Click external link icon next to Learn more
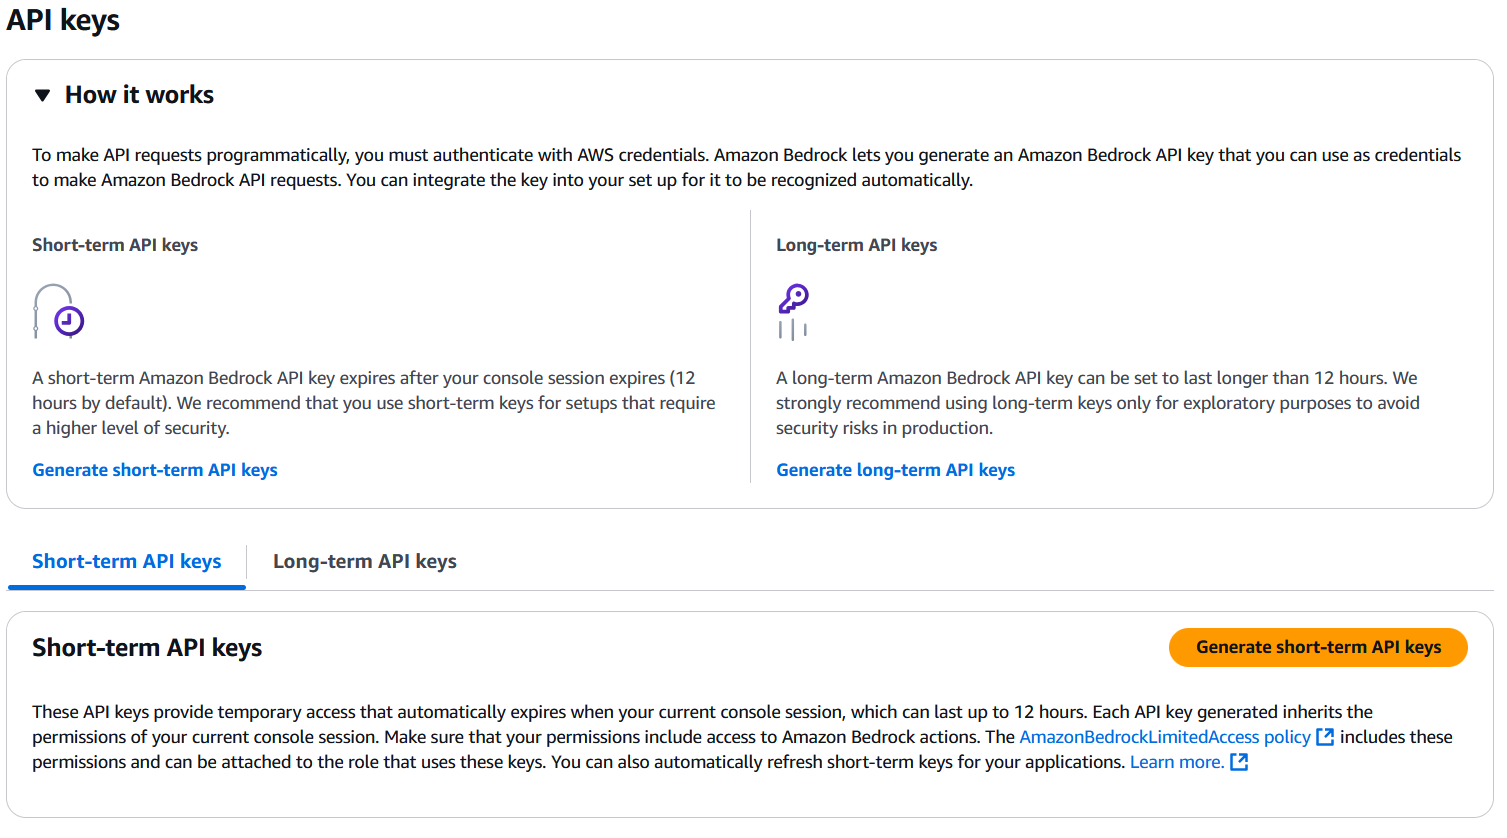This screenshot has height=838, width=1507. [x=1239, y=762]
